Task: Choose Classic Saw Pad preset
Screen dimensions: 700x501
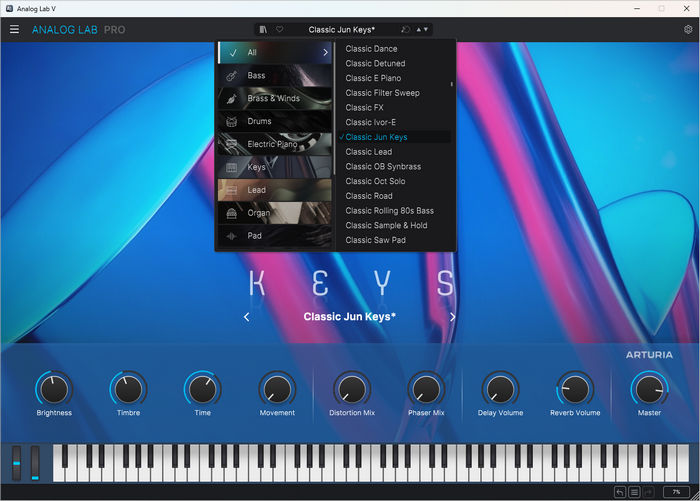Action: (375, 240)
